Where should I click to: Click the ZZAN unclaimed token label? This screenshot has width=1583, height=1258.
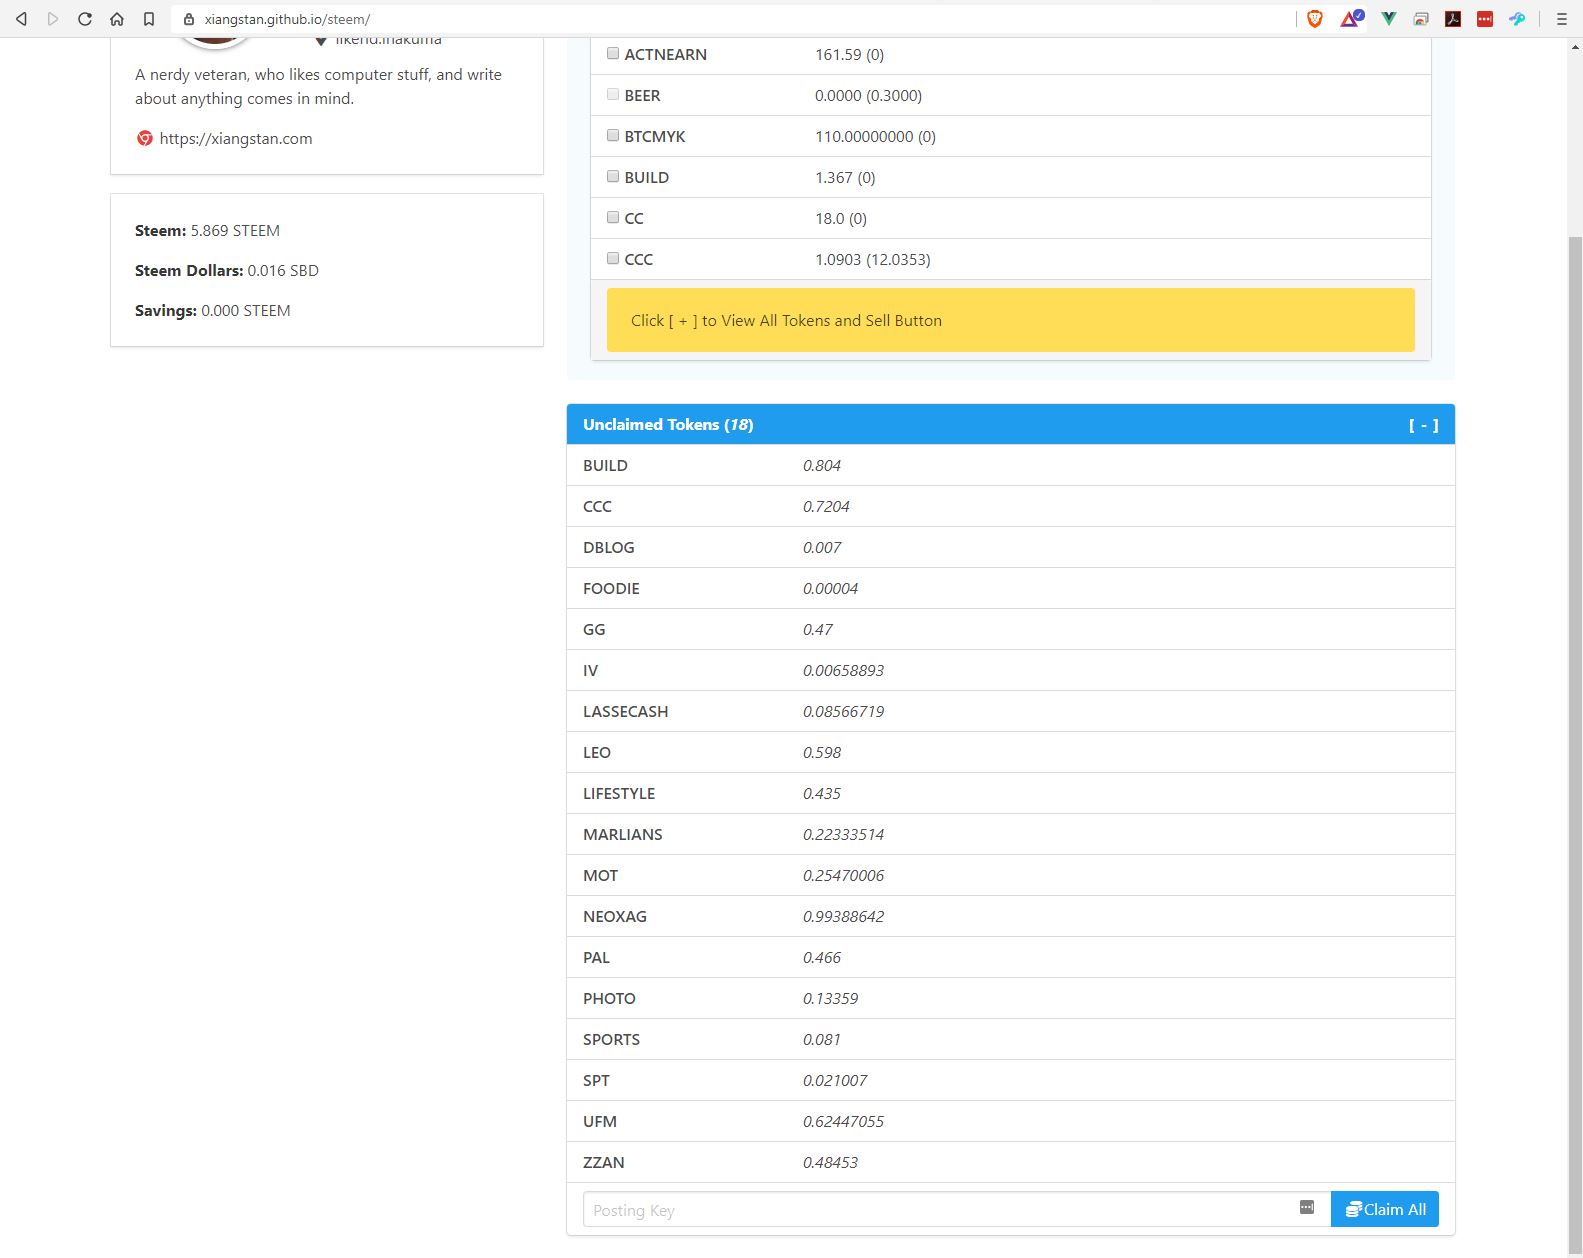(604, 1162)
